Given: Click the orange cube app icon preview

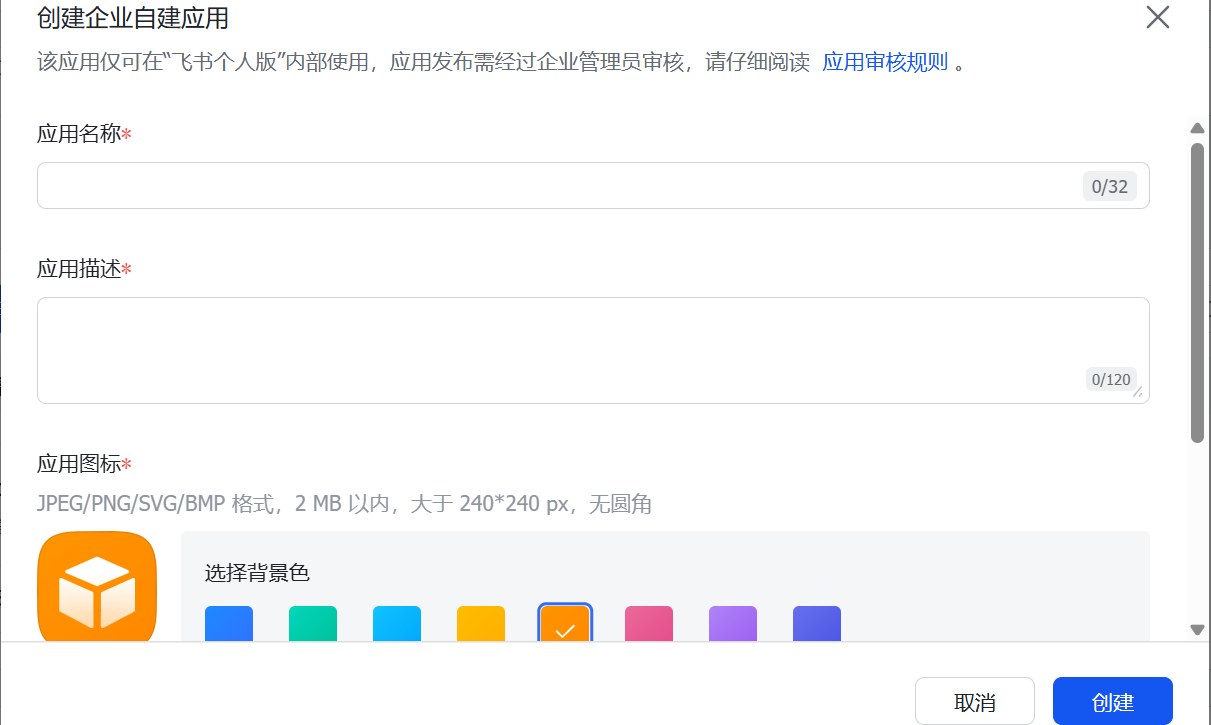Looking at the screenshot, I should pyautogui.click(x=97, y=588).
